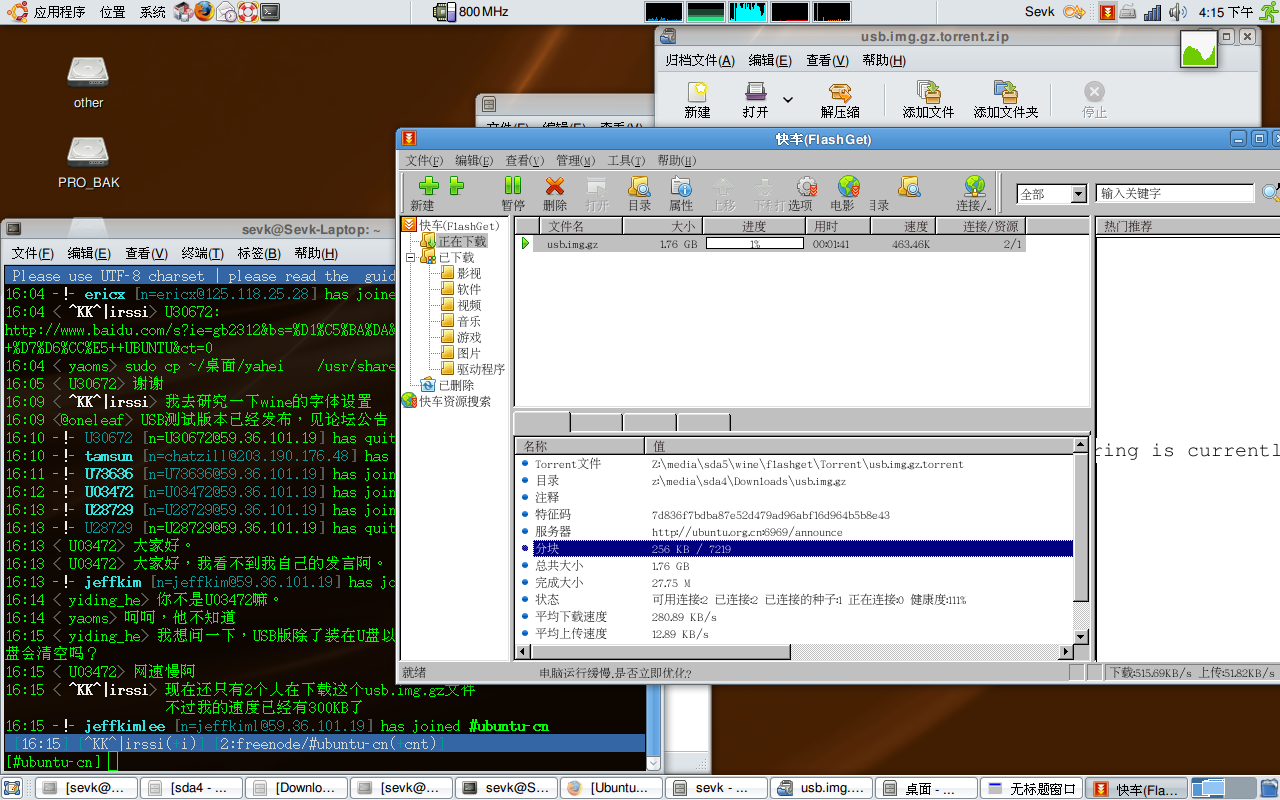Click the 新建 icon in the archive manager window

point(697,92)
